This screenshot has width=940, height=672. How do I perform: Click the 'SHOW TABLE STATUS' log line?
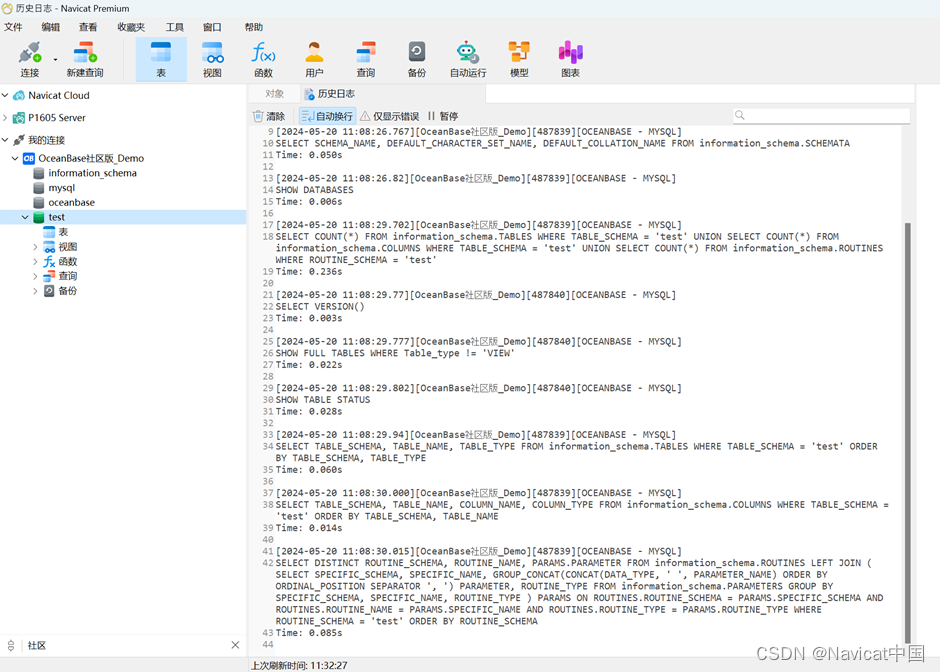click(x=323, y=400)
